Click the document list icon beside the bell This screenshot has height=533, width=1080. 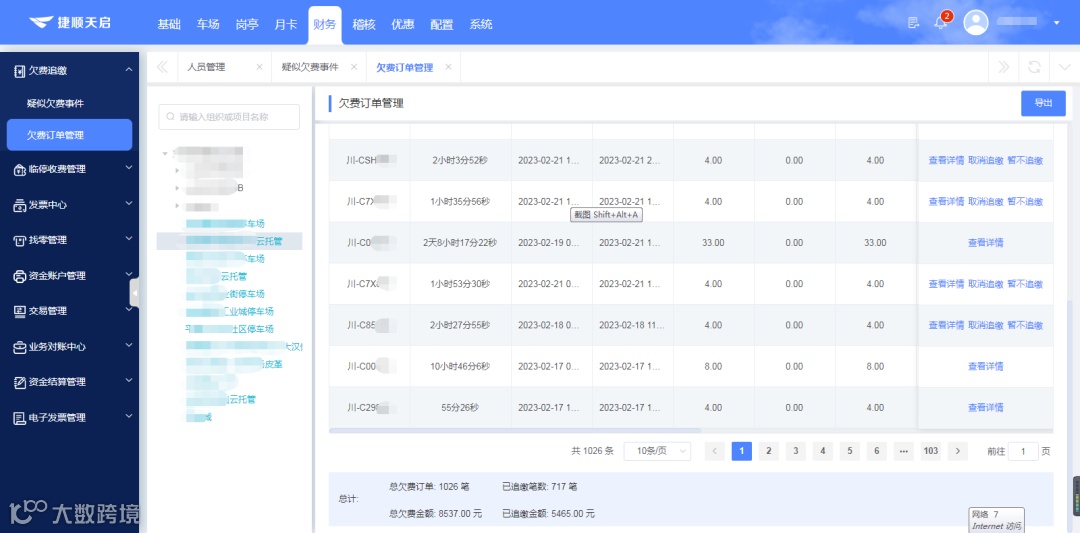914,23
